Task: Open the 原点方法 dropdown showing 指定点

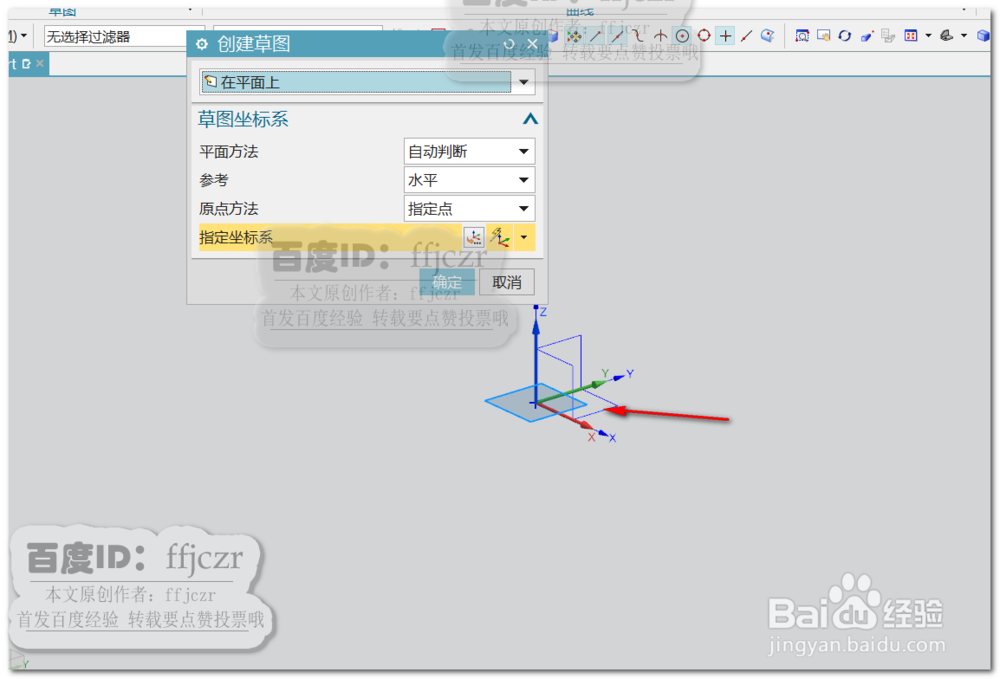Action: (524, 208)
